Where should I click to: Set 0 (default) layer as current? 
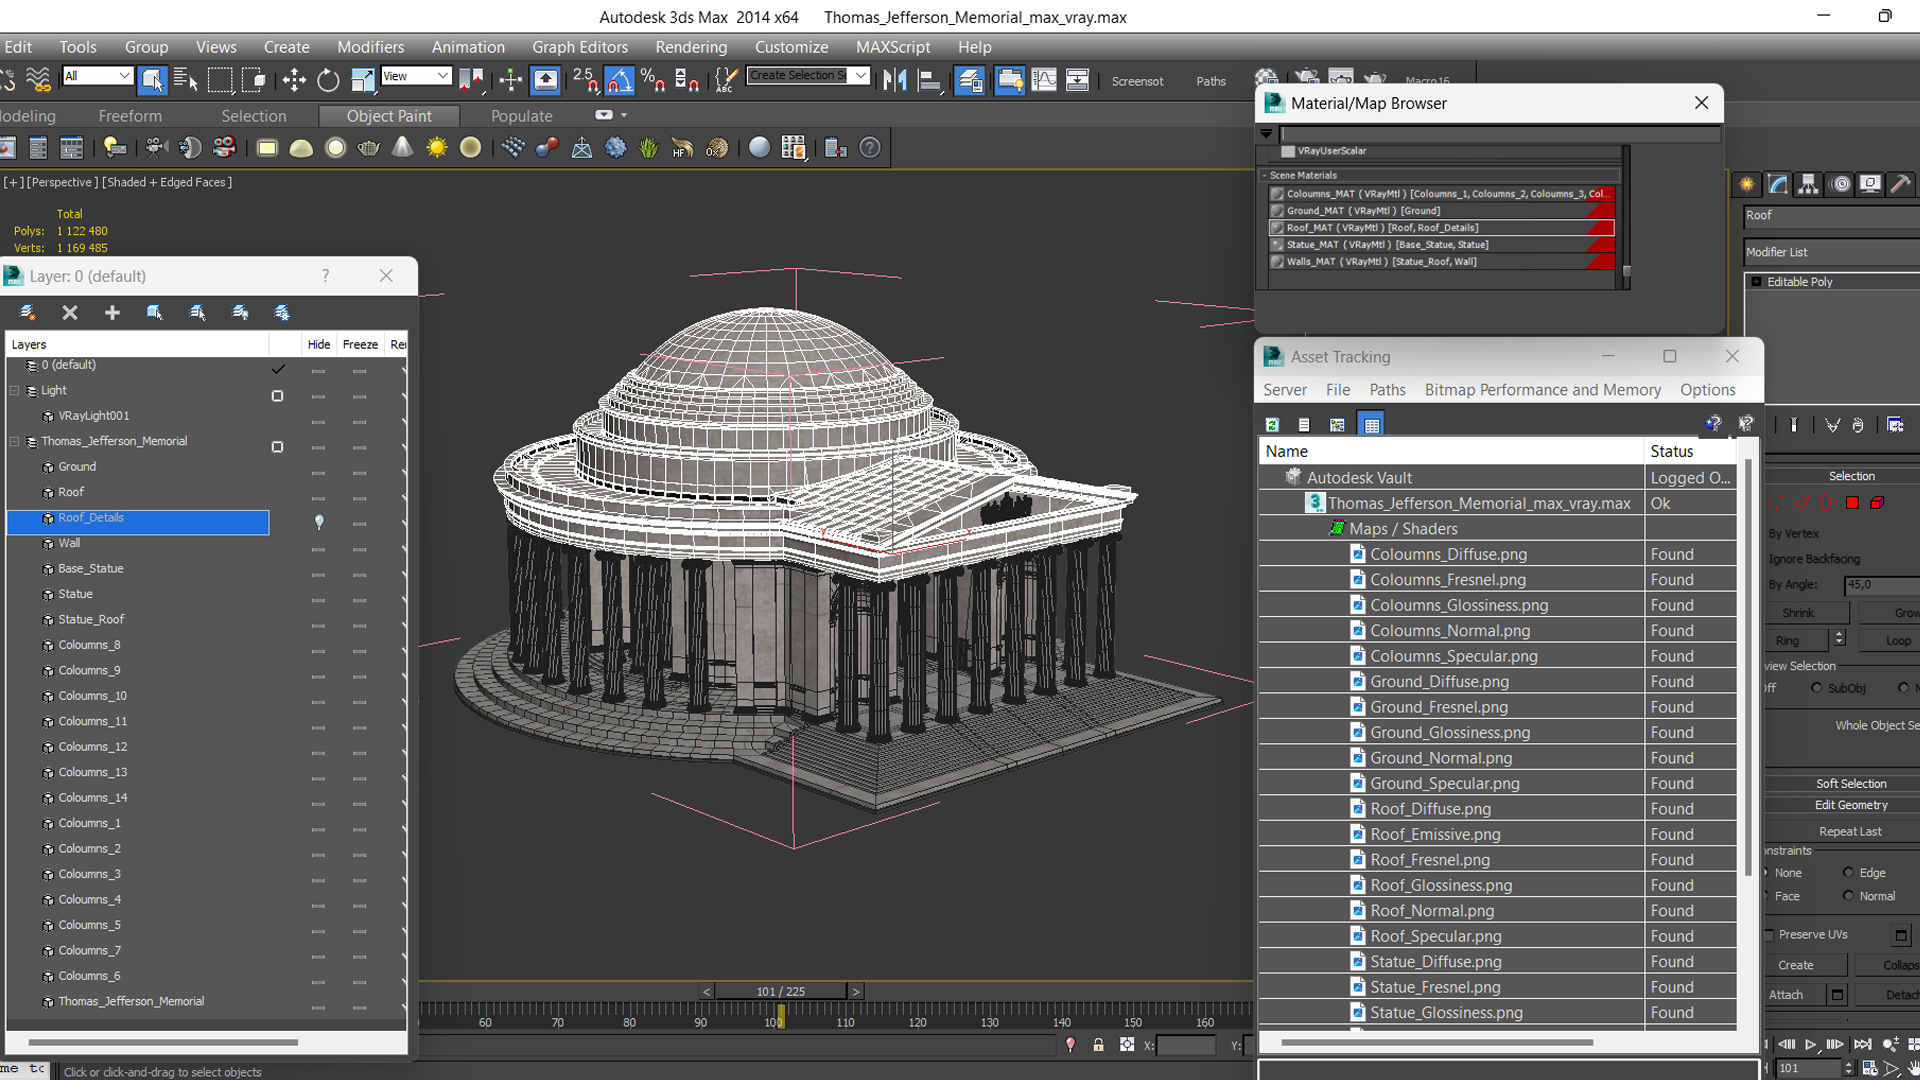[278, 369]
